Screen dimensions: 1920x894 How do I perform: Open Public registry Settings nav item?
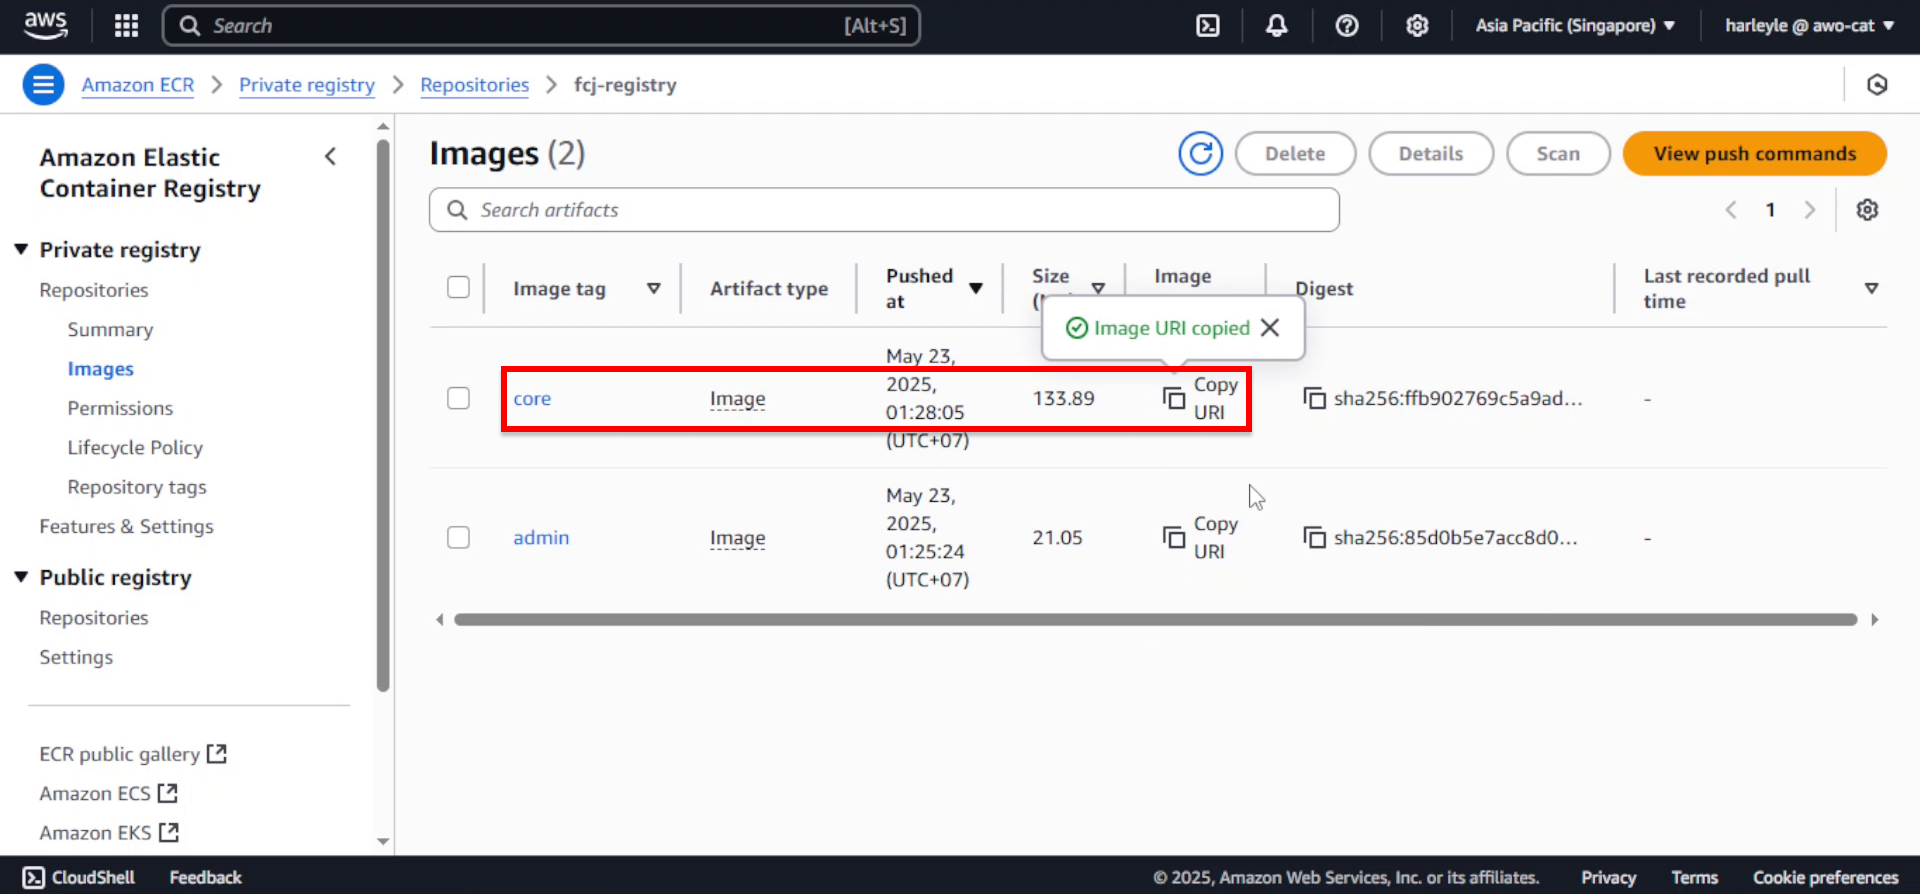click(76, 657)
